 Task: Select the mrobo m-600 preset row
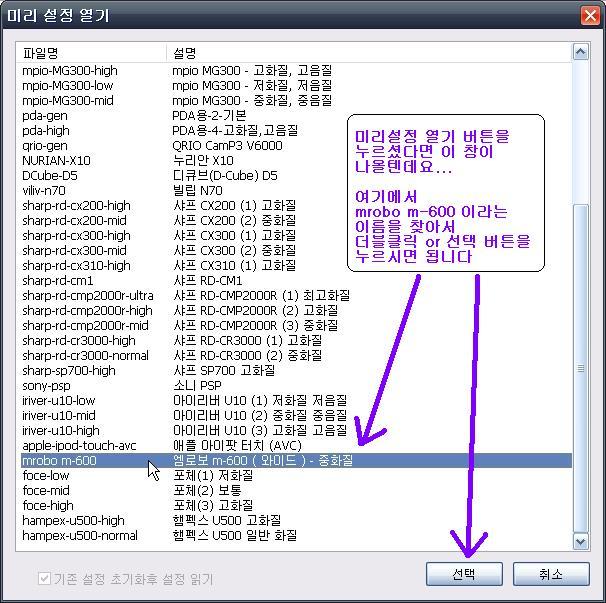[296, 460]
